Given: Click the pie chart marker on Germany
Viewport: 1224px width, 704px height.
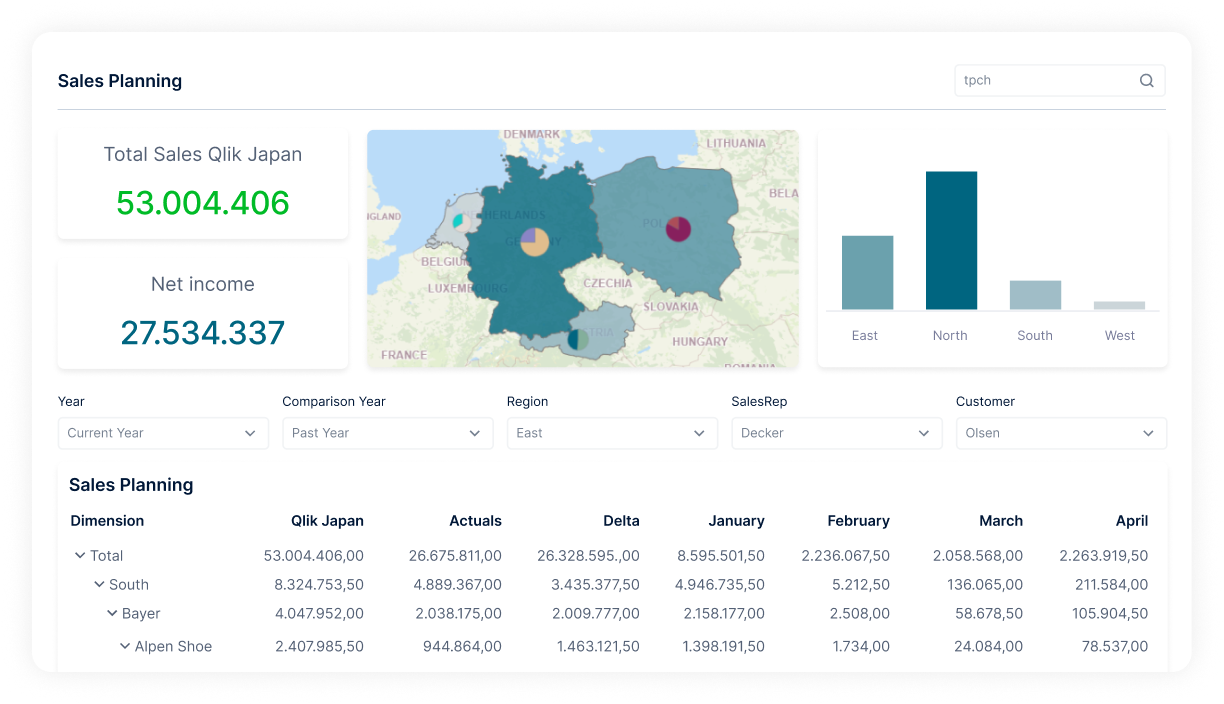Looking at the screenshot, I should 535,242.
